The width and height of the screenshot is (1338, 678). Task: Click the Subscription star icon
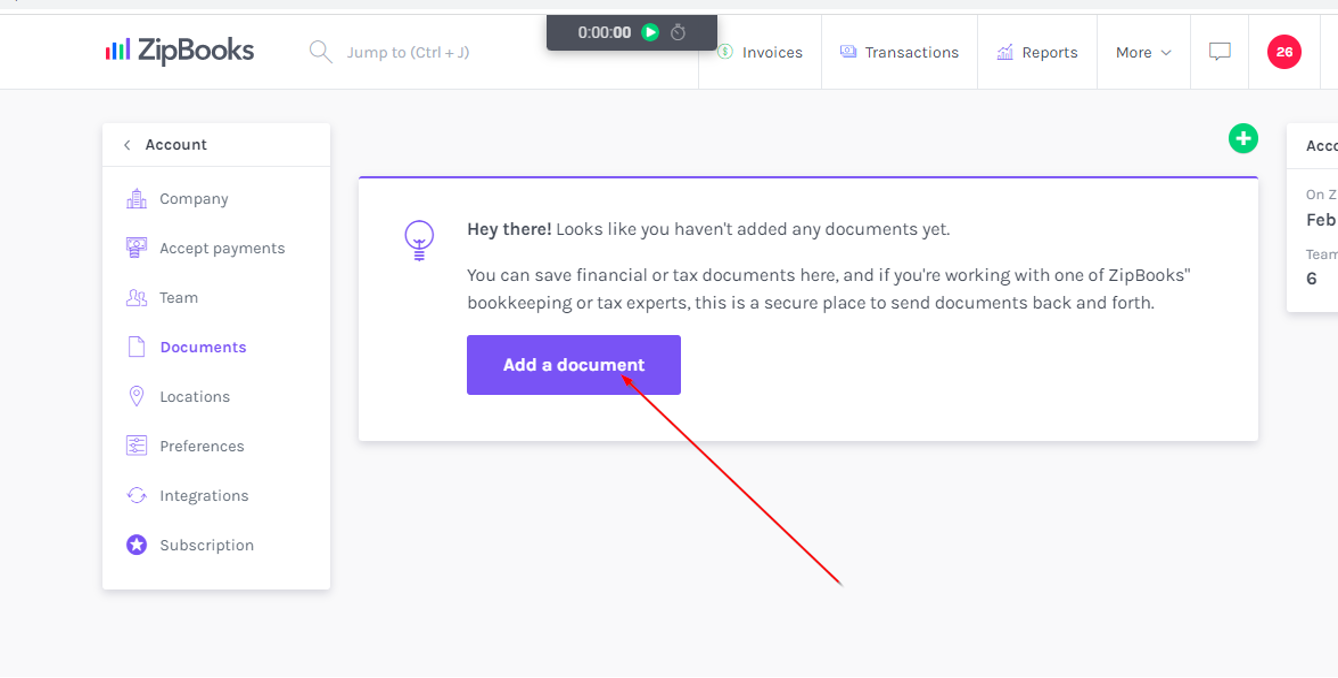(x=137, y=545)
